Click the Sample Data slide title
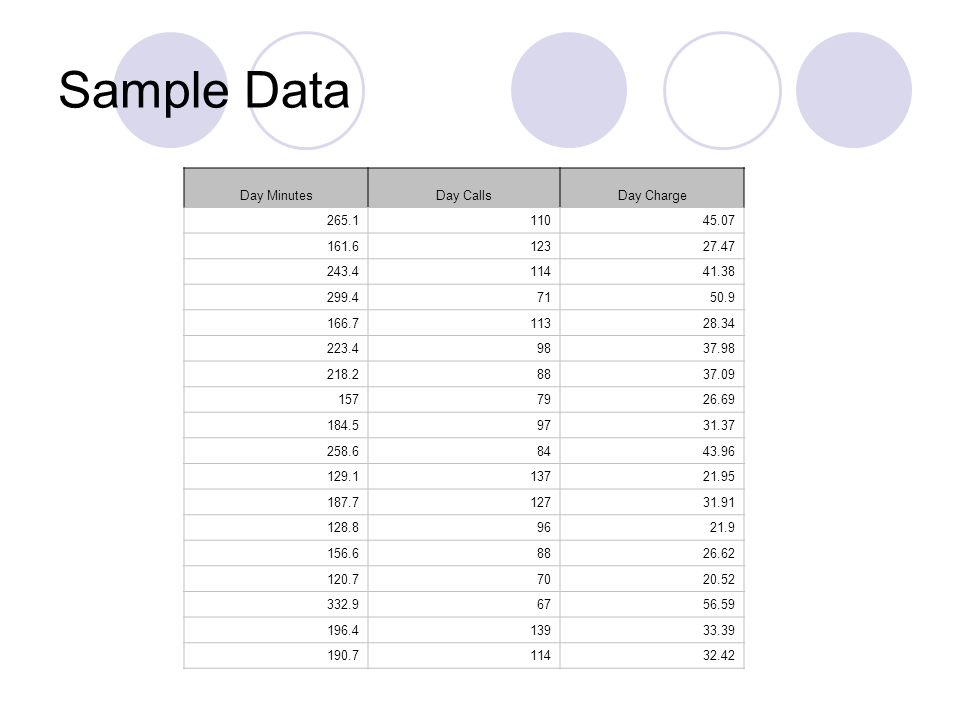This screenshot has height=720, width=960. [204, 90]
